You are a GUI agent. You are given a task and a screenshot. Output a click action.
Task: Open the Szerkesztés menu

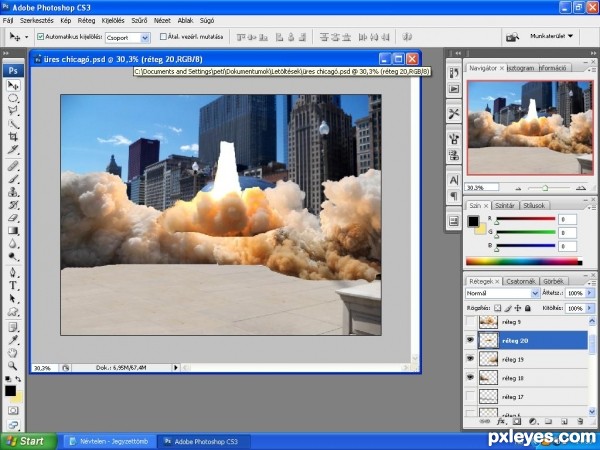37,21
